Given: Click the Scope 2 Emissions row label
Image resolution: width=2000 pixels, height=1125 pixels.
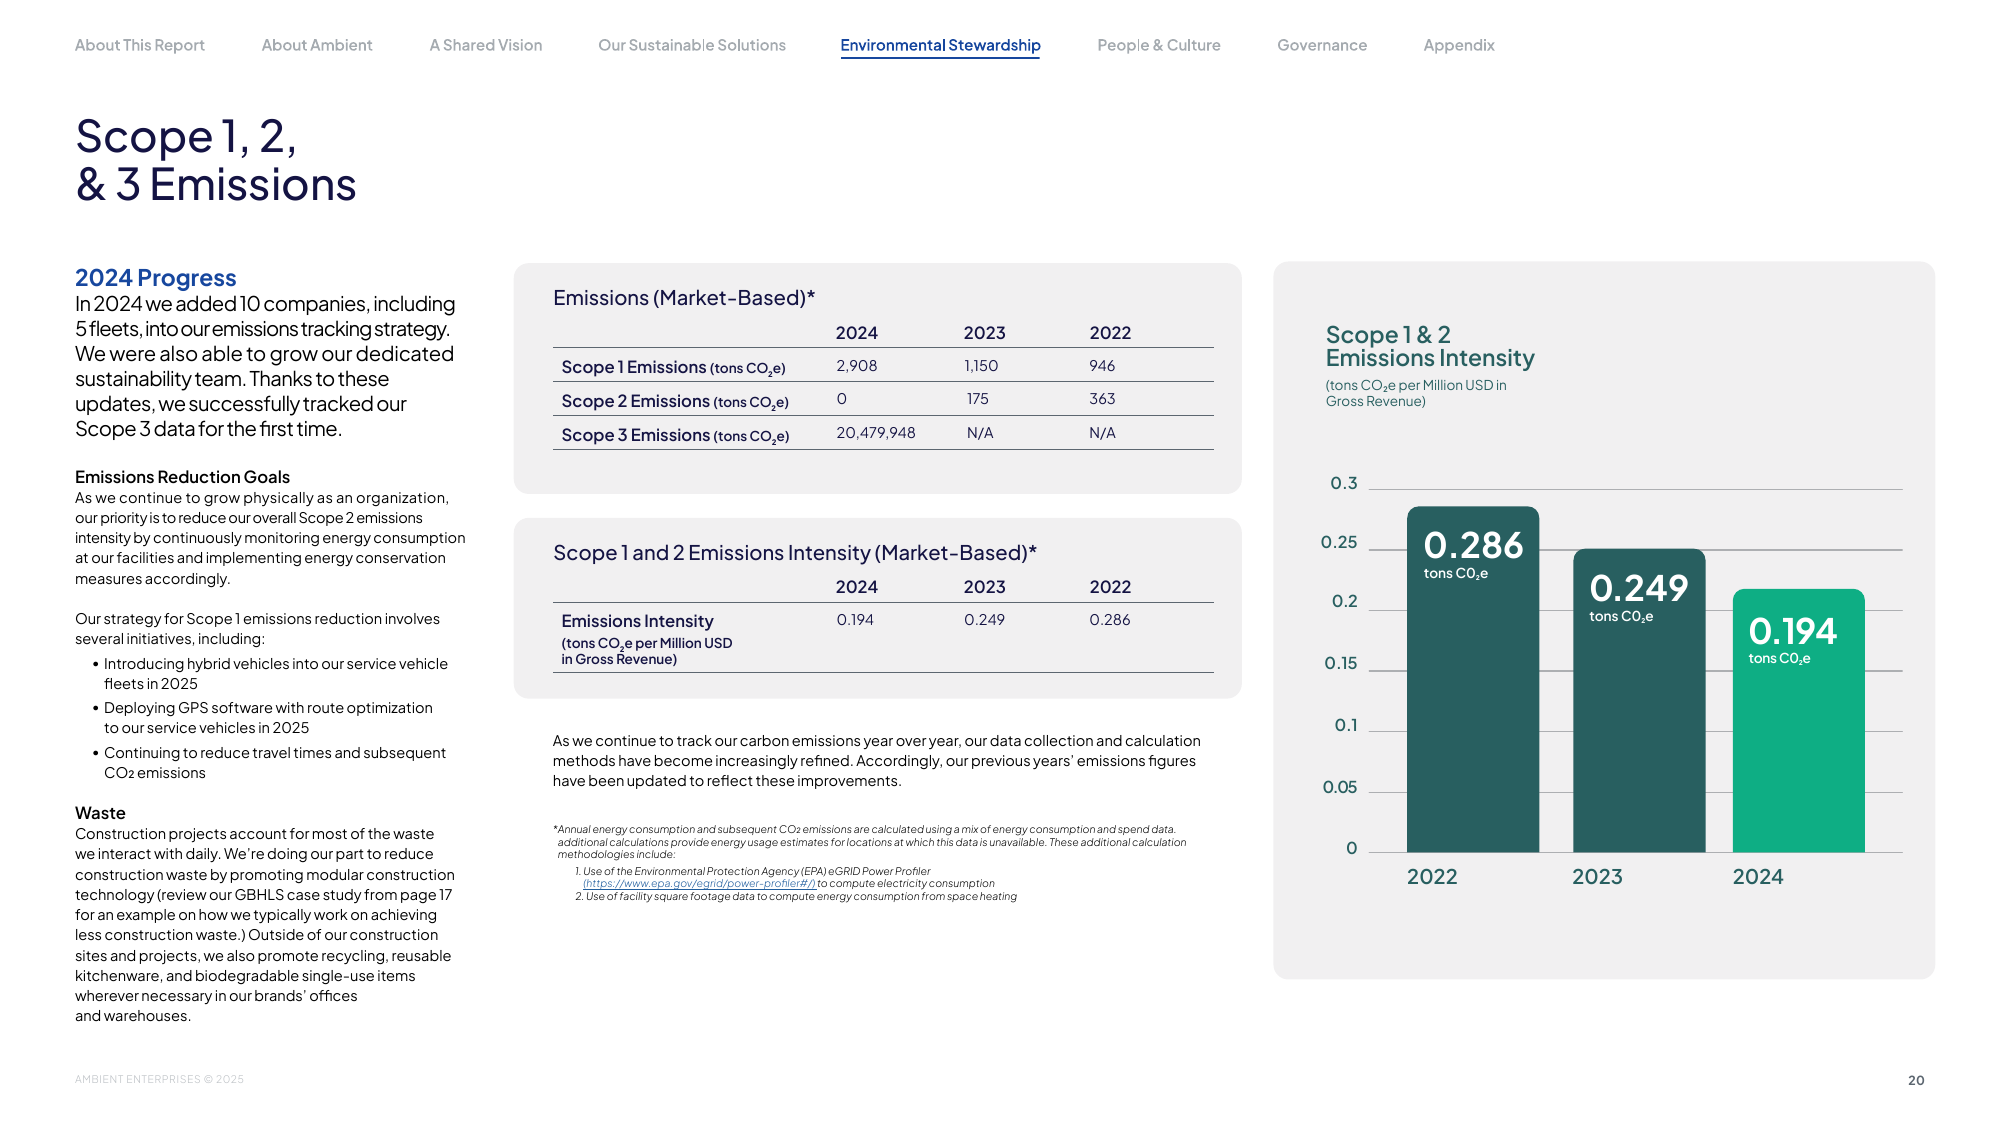Looking at the screenshot, I should point(675,402).
